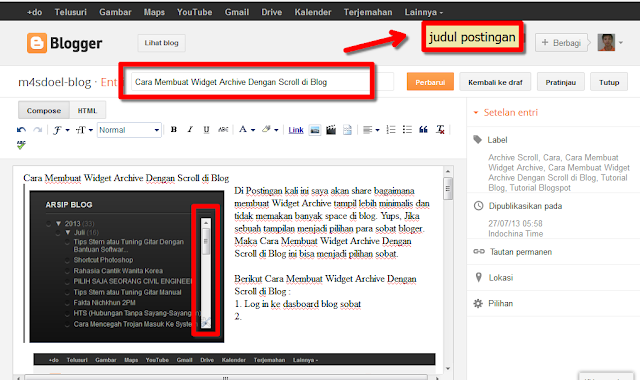Click into the post title field

click(x=262, y=82)
